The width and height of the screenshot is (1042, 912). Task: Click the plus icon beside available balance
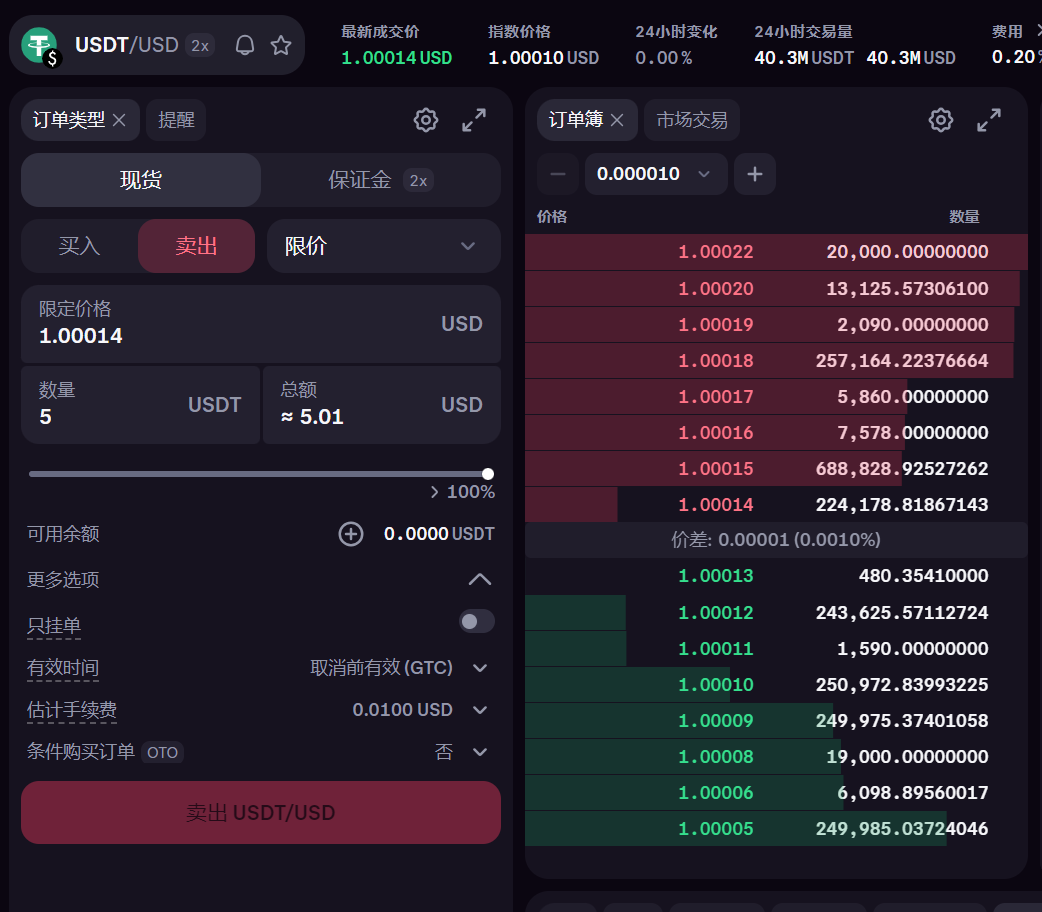(x=351, y=534)
